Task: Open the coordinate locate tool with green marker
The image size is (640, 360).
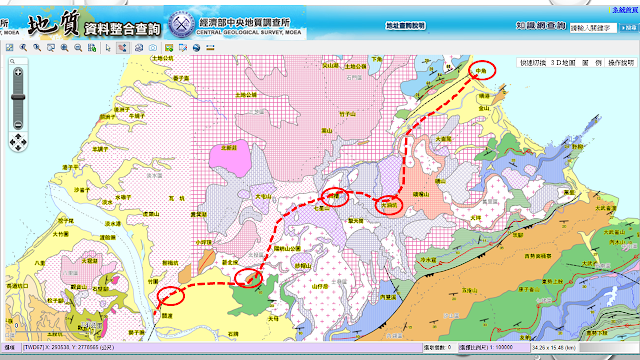Action: (92, 48)
